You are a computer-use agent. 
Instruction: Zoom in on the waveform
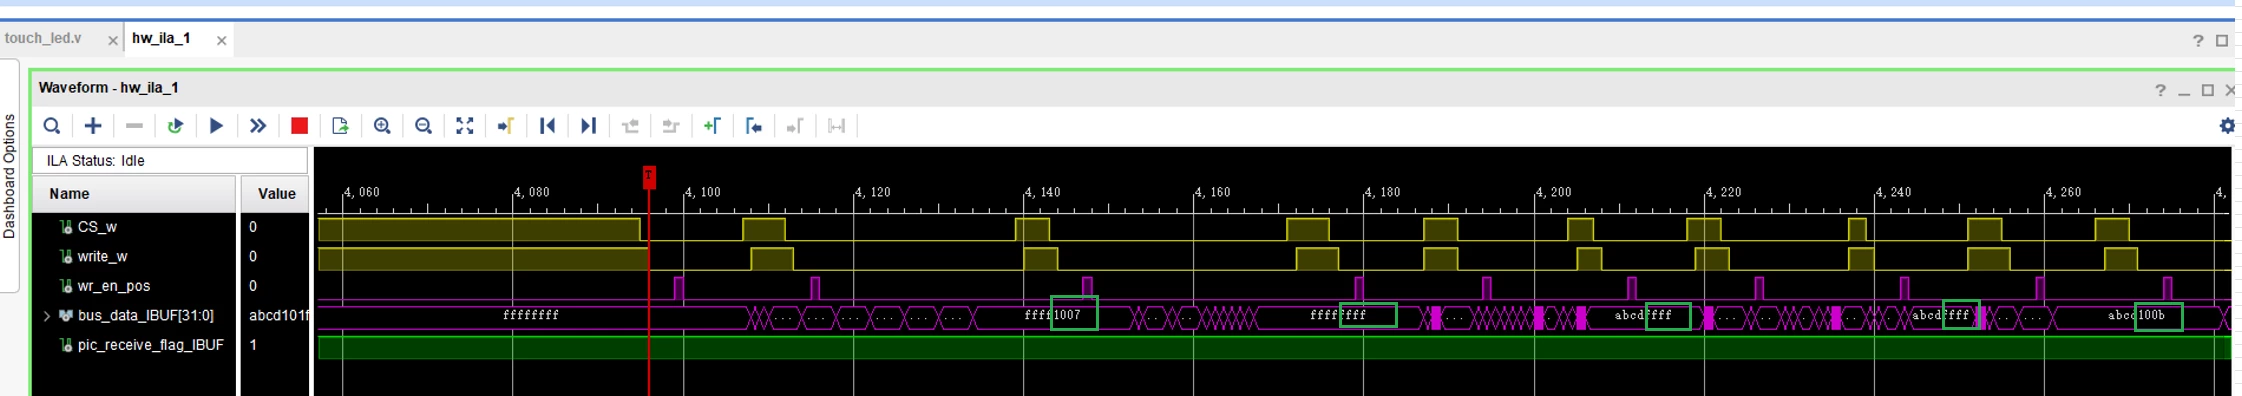pyautogui.click(x=382, y=126)
